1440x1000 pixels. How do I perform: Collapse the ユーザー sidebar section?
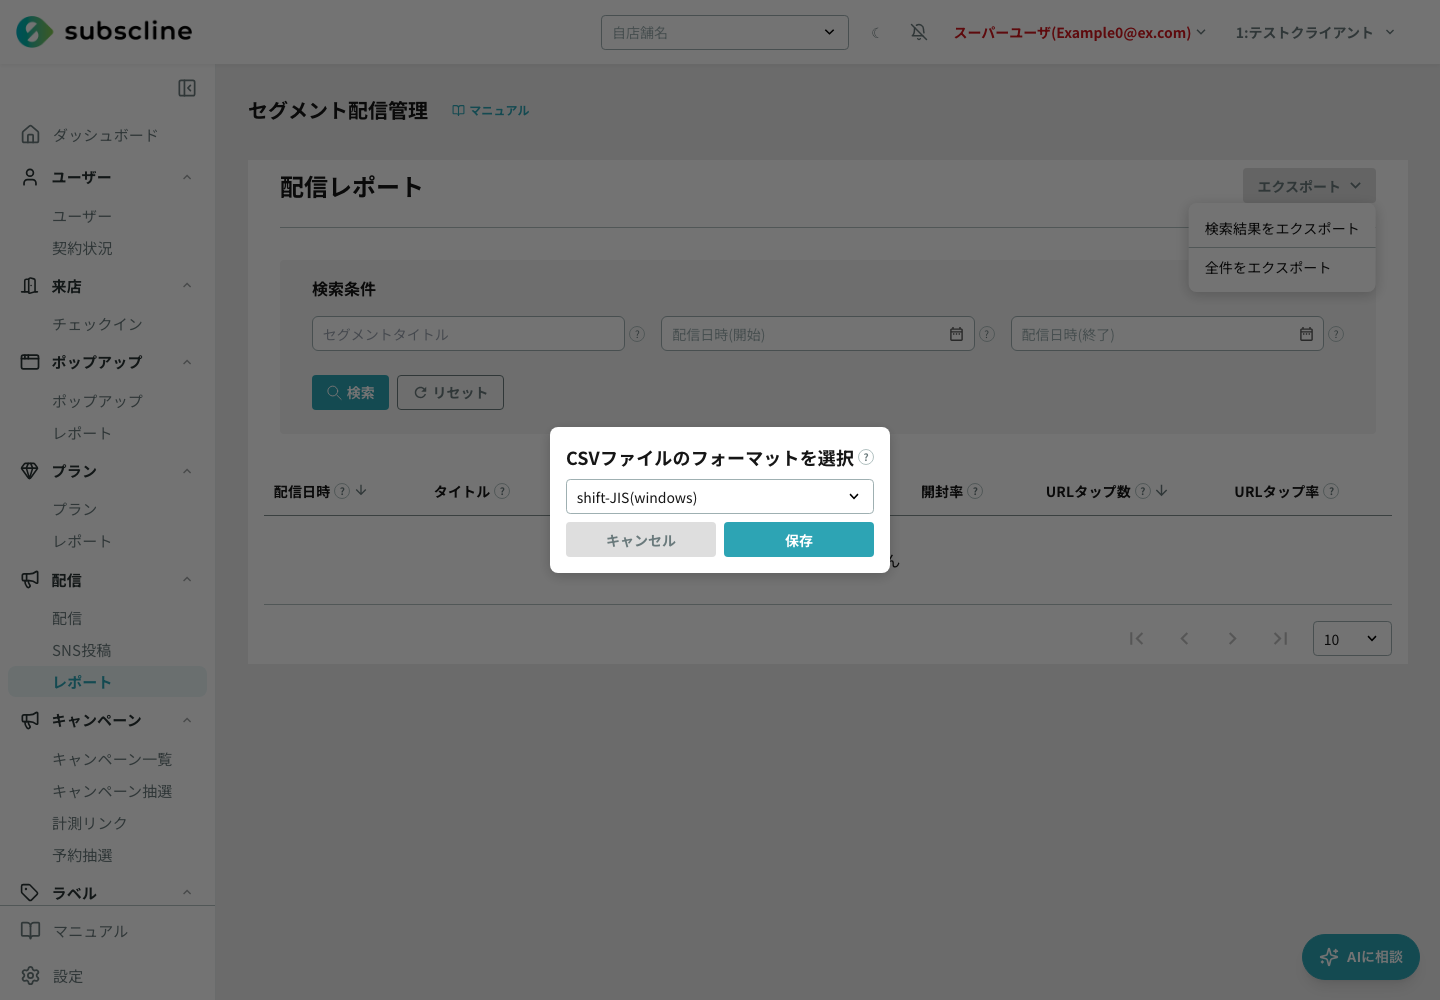coord(186,177)
